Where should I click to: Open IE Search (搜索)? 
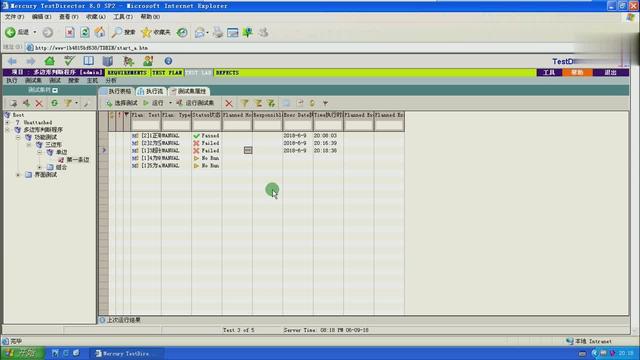(123, 32)
